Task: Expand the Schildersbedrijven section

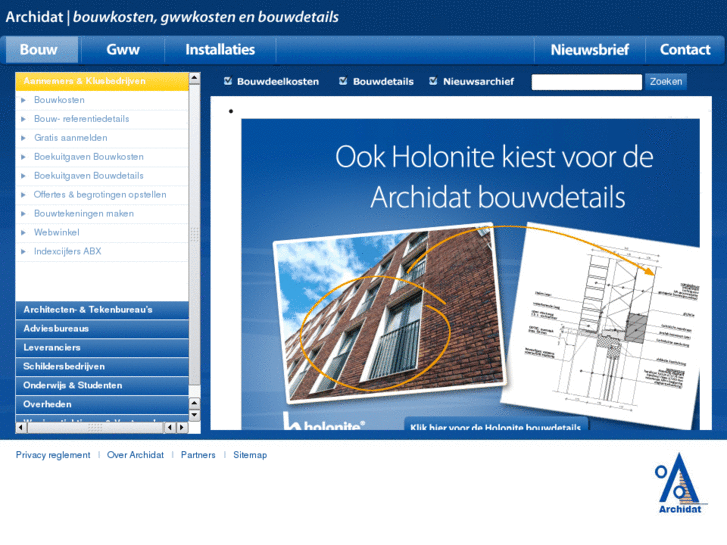Action: point(102,367)
